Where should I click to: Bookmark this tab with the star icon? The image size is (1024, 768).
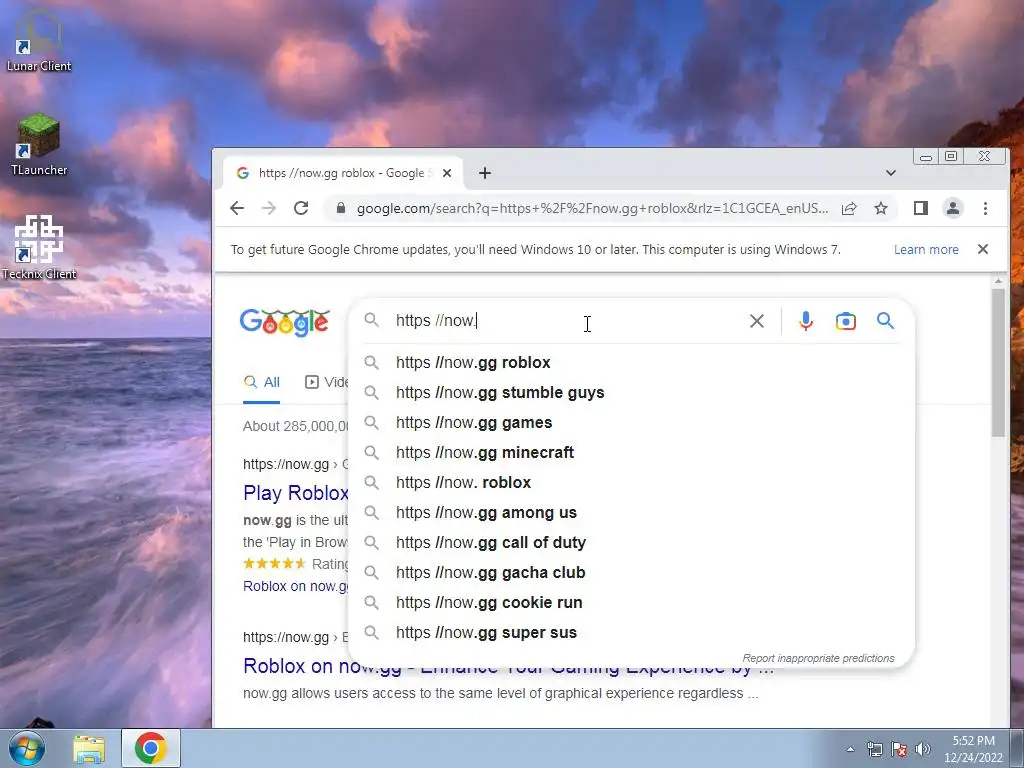(x=881, y=208)
